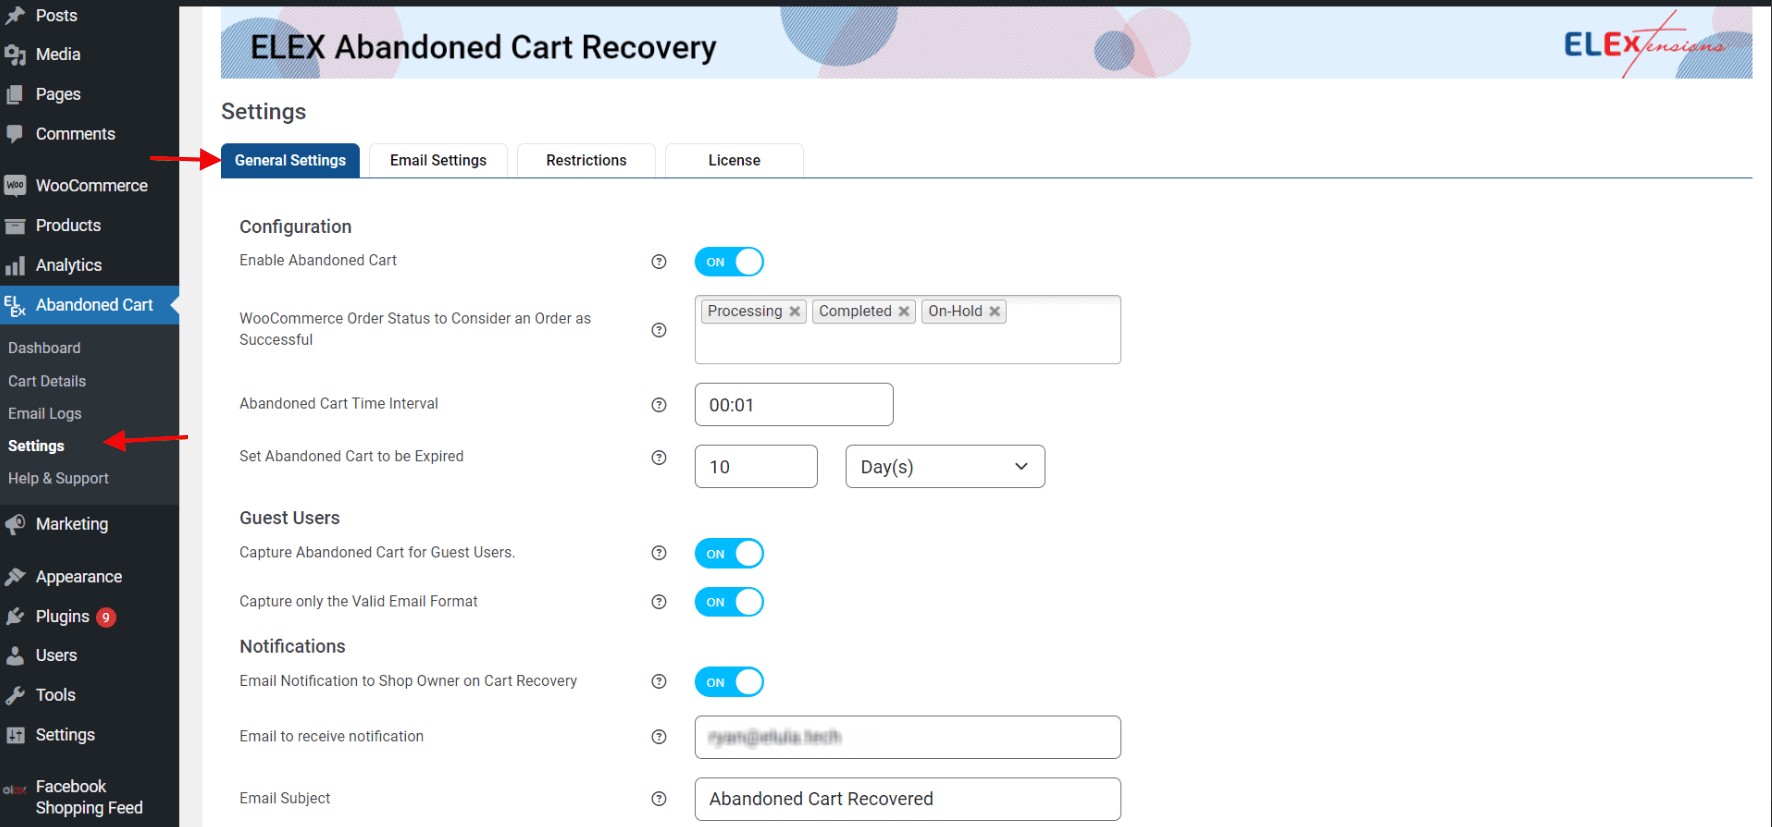Open Dashboard under Abandoned Cart menu
This screenshot has width=1772, height=827.
(x=44, y=348)
